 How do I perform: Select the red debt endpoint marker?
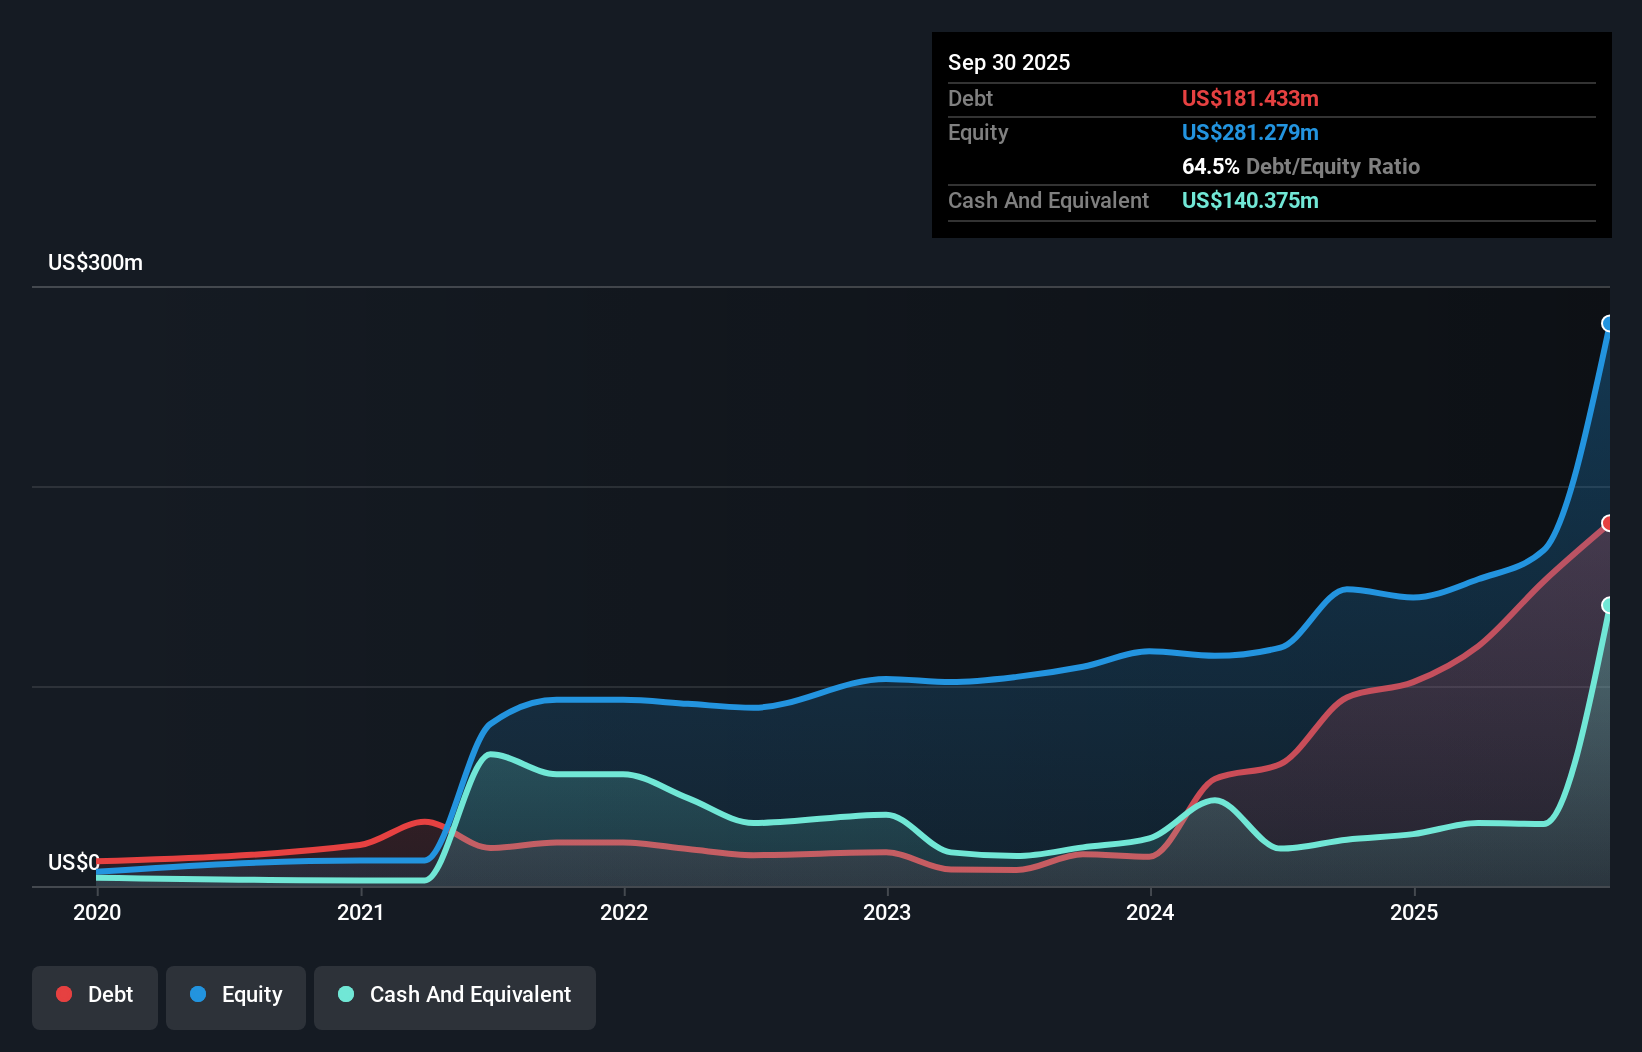[x=1608, y=522]
